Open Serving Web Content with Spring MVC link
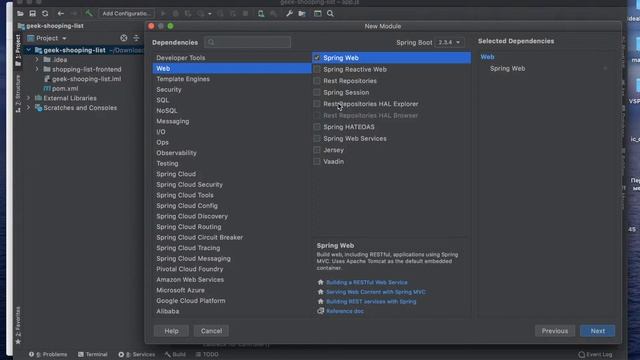This screenshot has width=640, height=360. (376, 292)
